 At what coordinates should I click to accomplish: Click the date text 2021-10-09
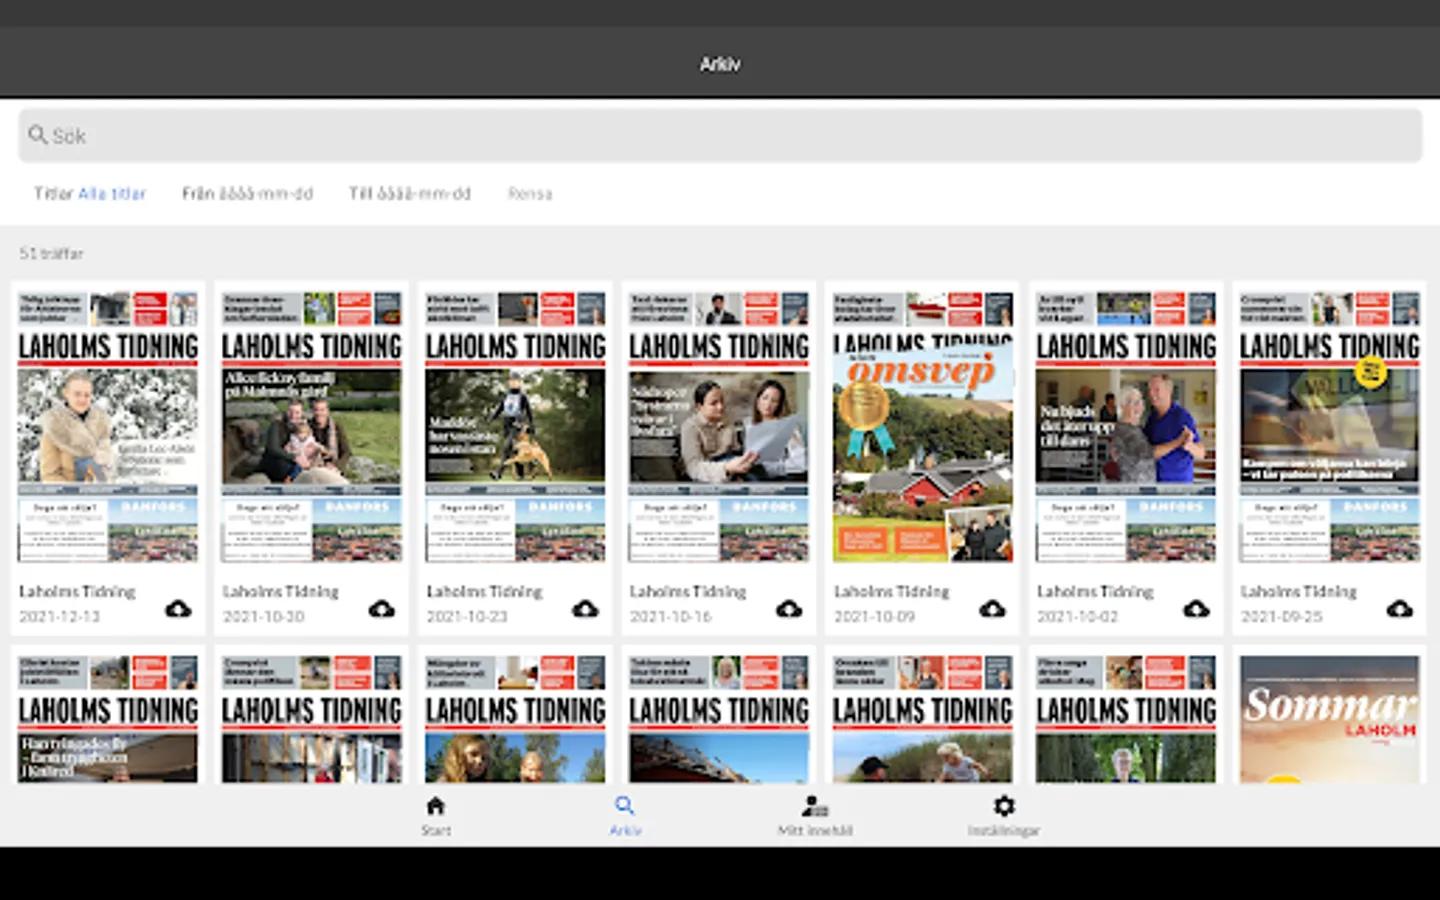[x=874, y=617]
